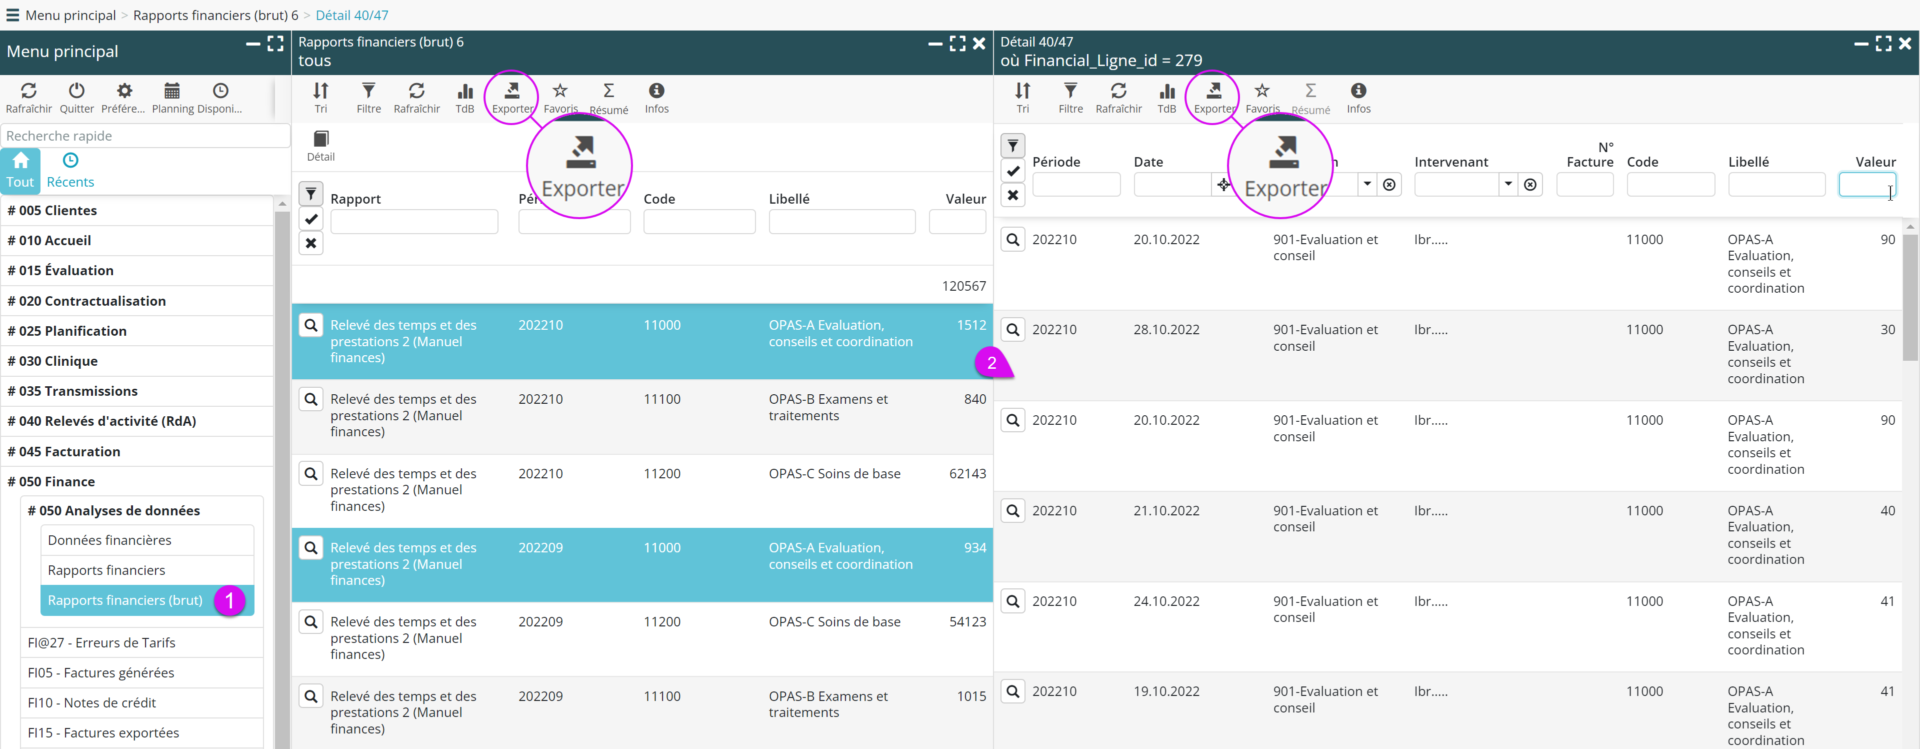Open FI05 - Factures générées link
The height and width of the screenshot is (749, 1920).
101,673
